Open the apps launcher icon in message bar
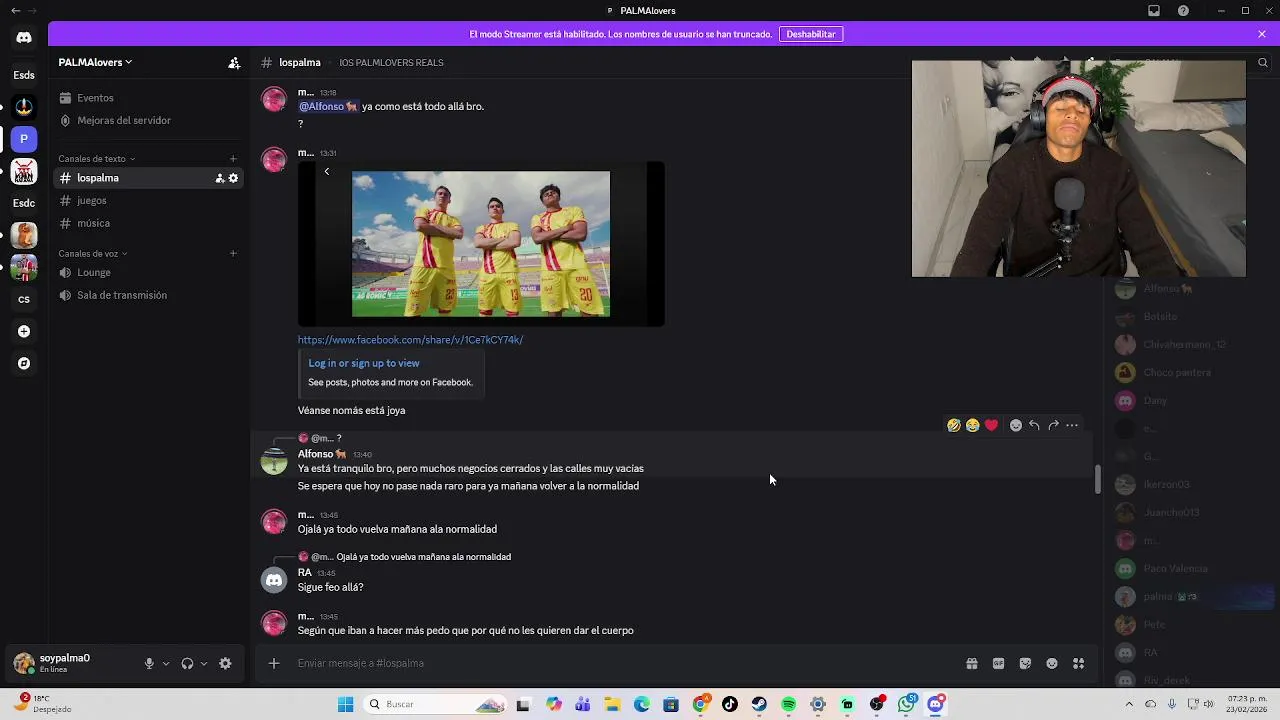Viewport: 1280px width, 720px height. (1079, 663)
